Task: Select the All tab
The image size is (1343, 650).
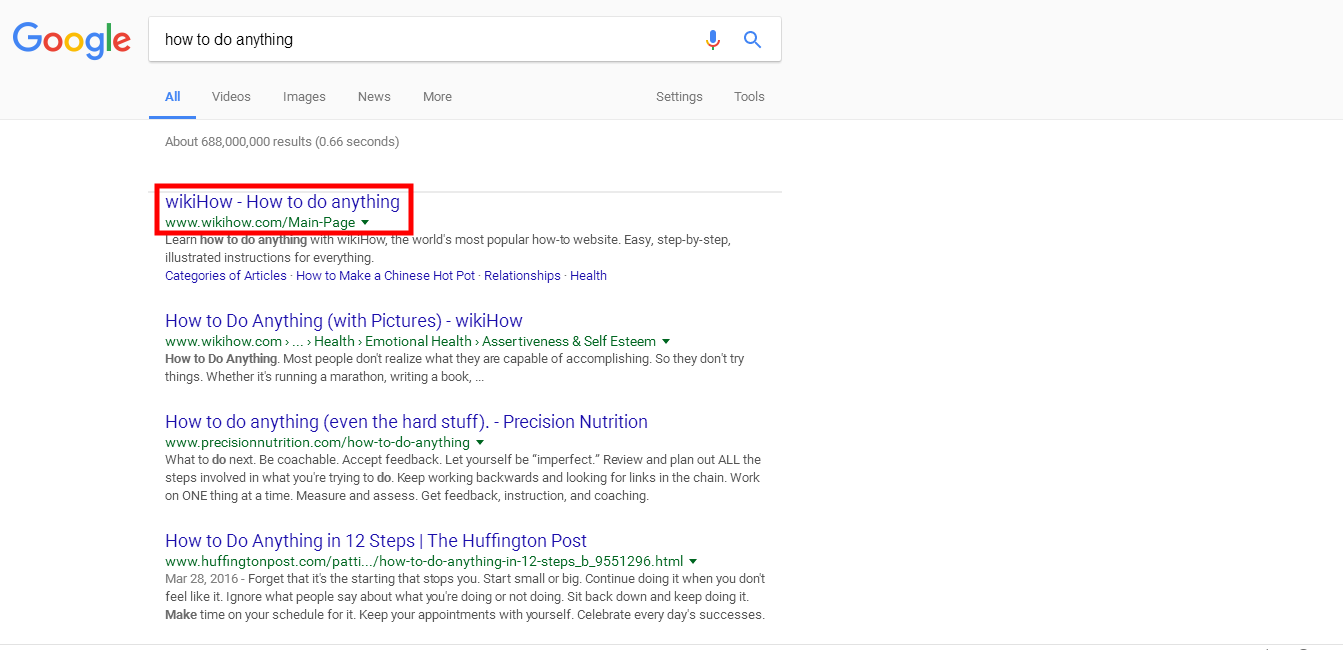Action: click(173, 97)
